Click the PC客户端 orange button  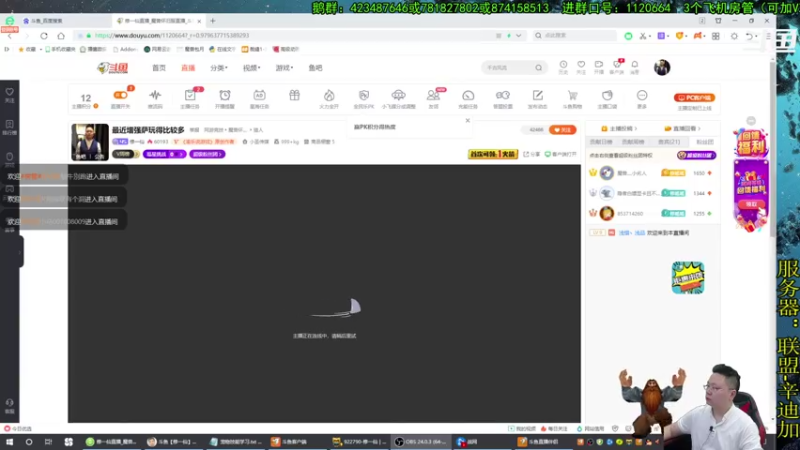point(694,97)
